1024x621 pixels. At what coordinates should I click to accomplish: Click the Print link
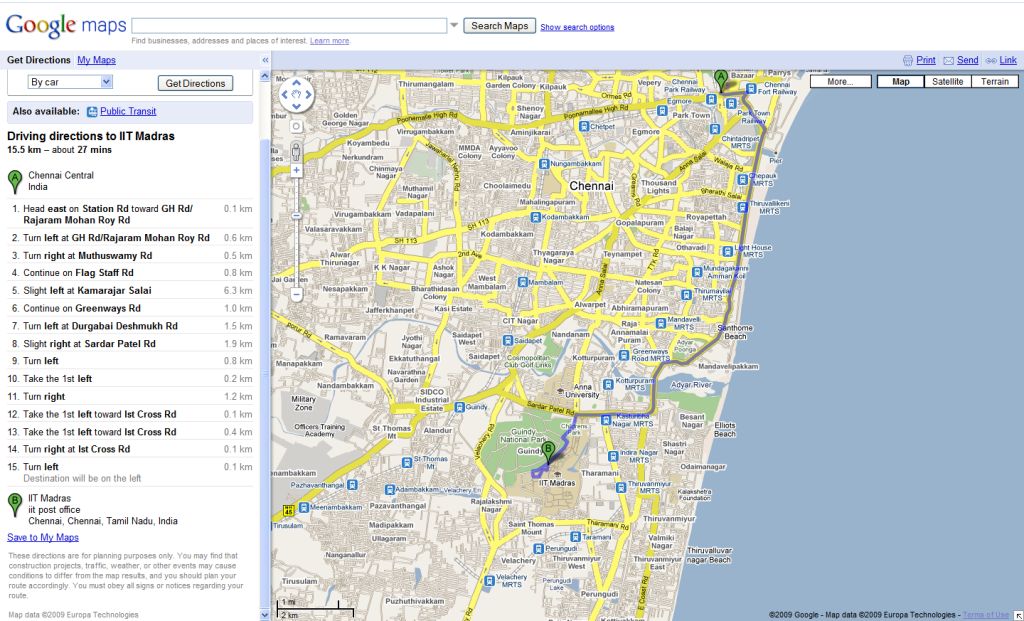point(926,60)
